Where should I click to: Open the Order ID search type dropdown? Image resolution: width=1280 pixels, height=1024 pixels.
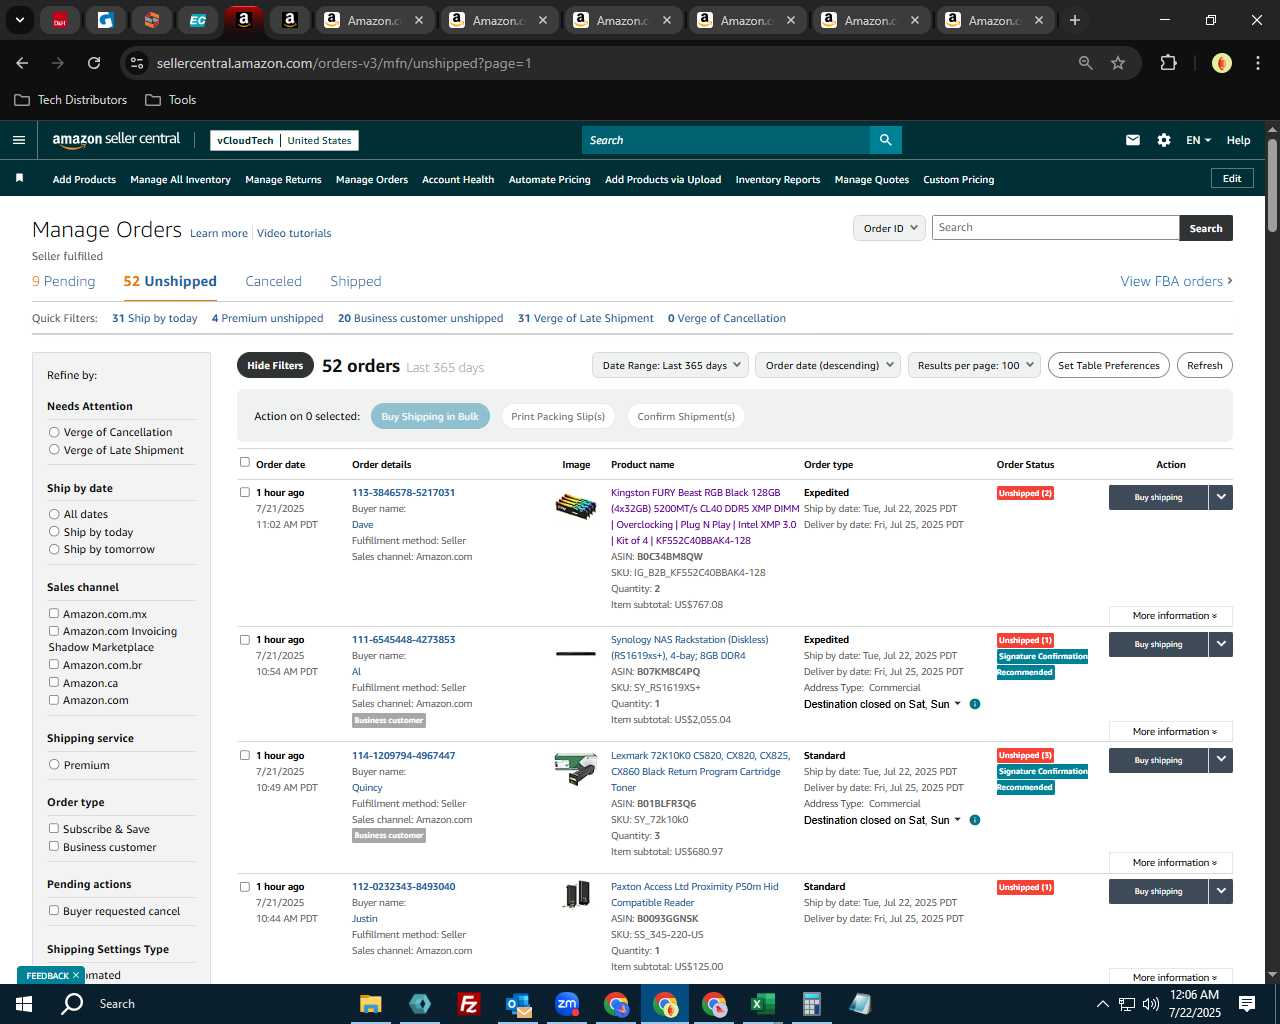pyautogui.click(x=889, y=228)
